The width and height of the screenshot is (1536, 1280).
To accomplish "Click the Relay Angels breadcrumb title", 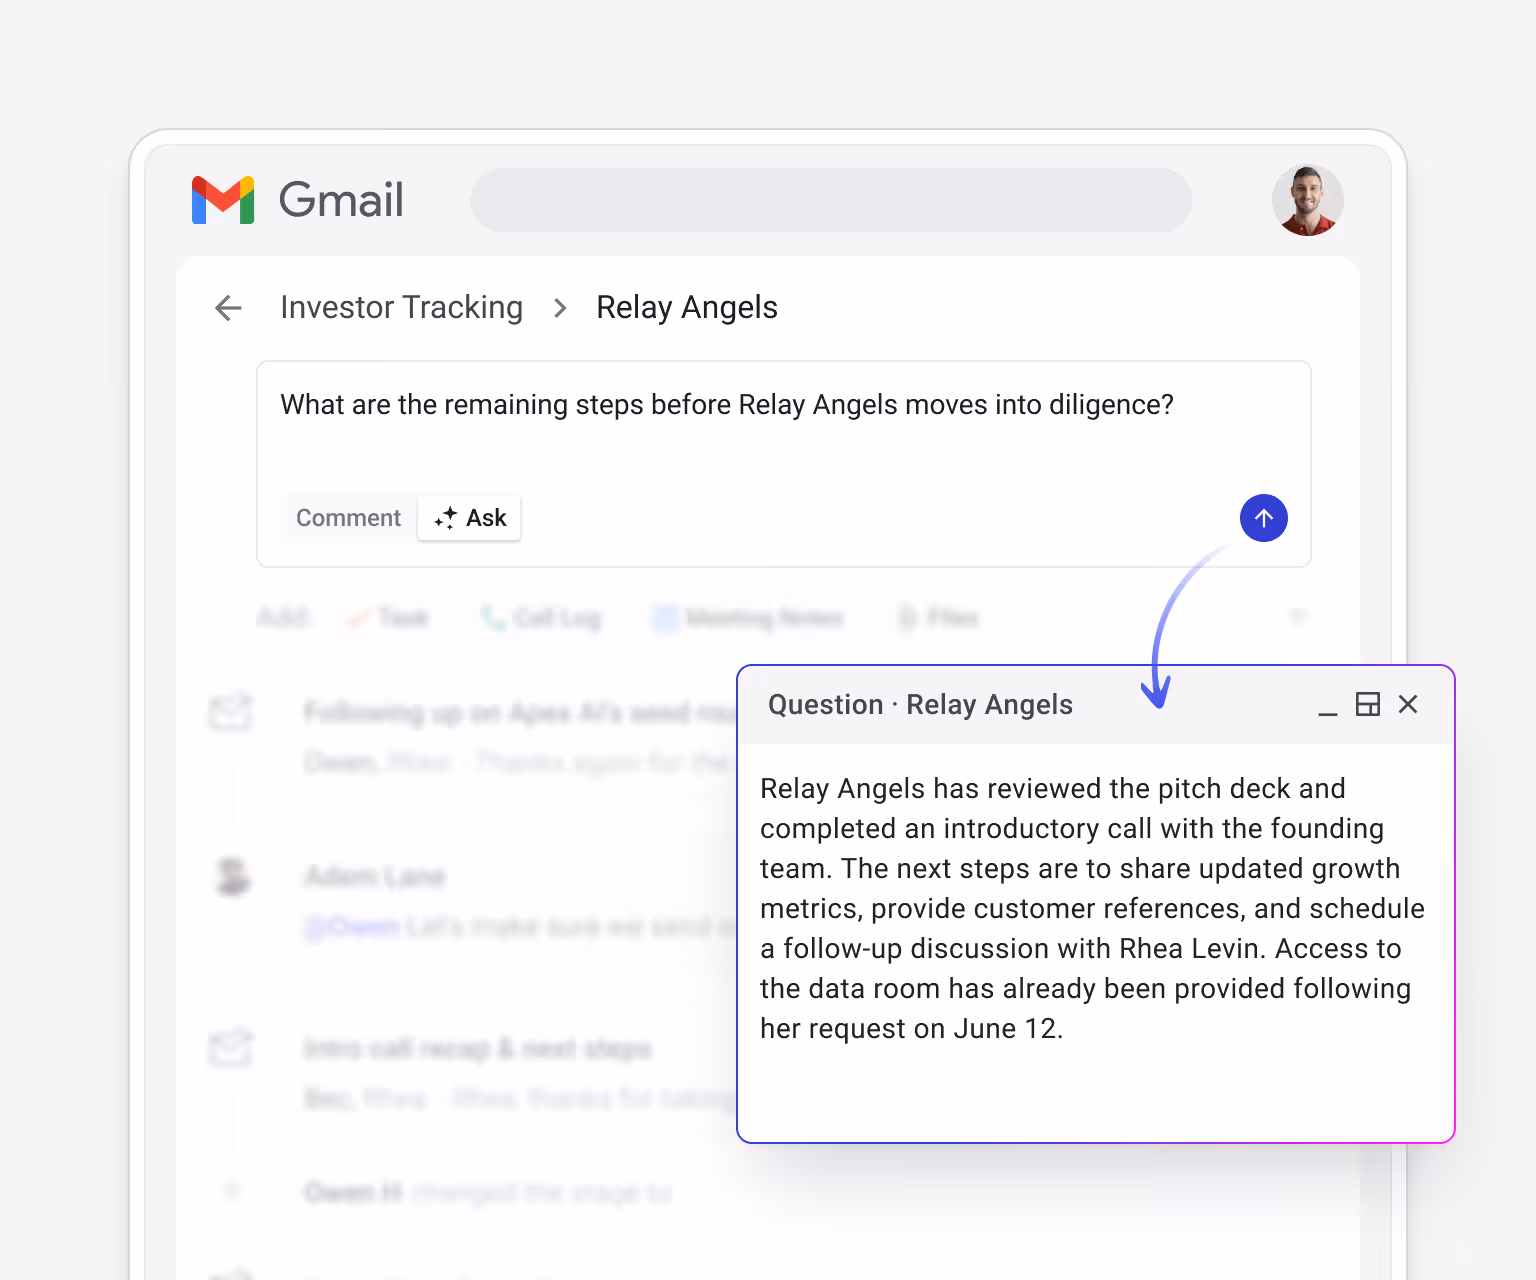I will tap(686, 307).
